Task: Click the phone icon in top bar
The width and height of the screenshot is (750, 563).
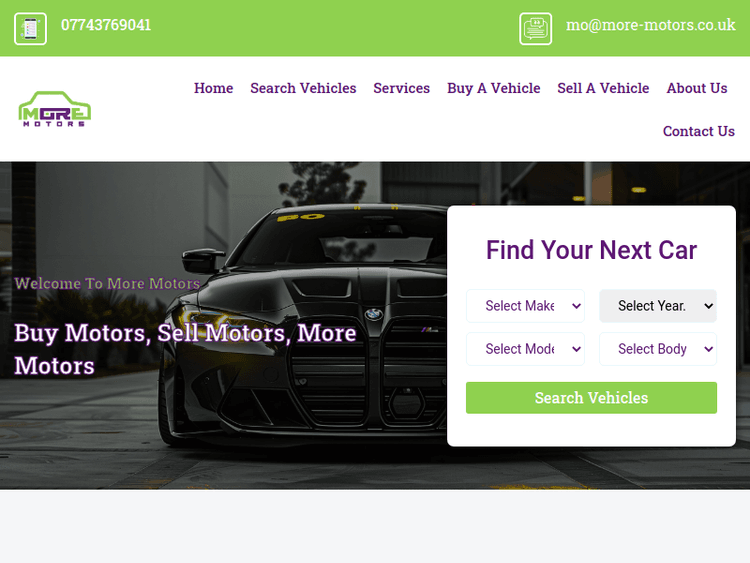Action: click(x=30, y=29)
